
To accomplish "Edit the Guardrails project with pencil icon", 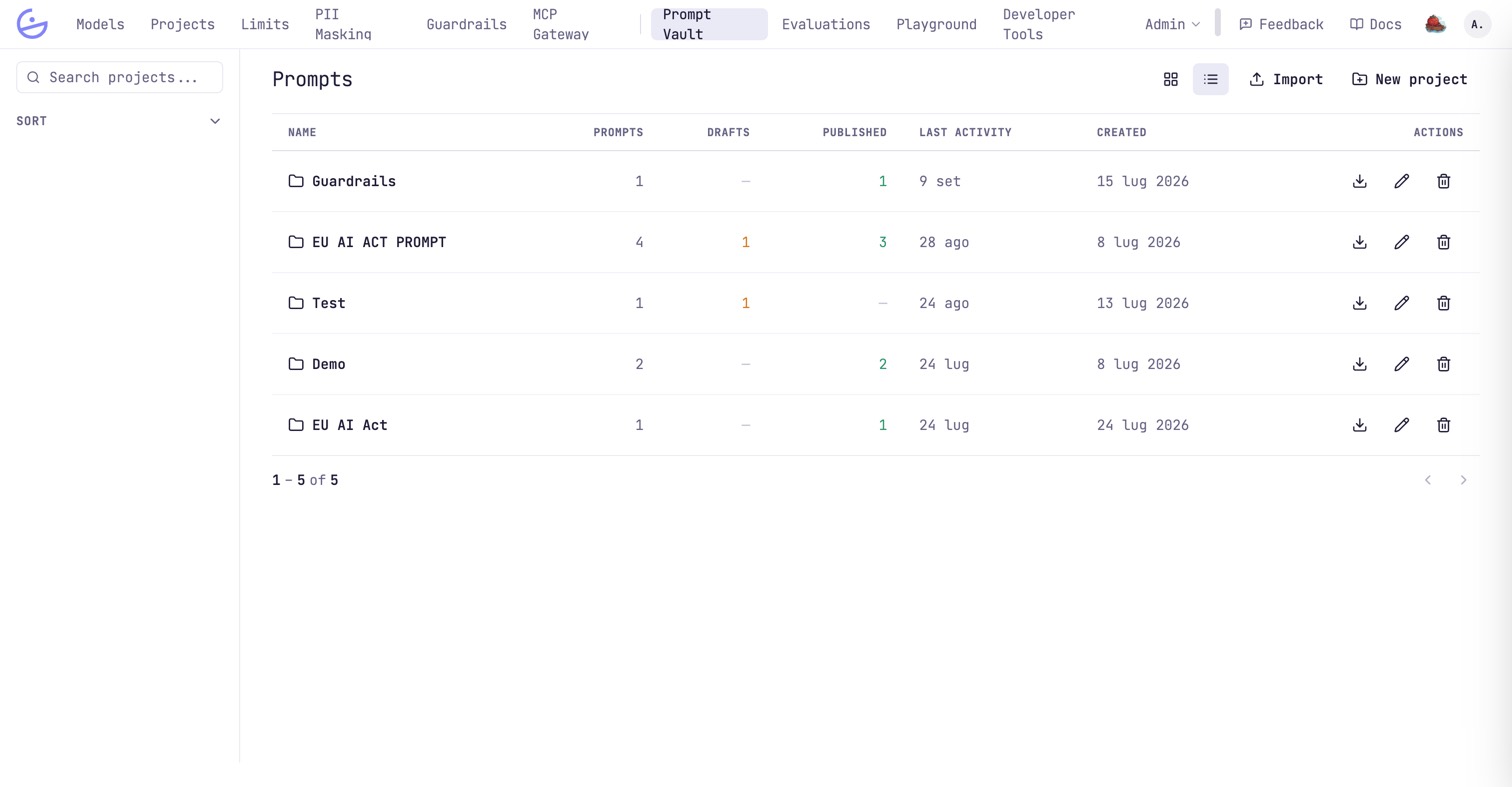I will coord(1401,181).
